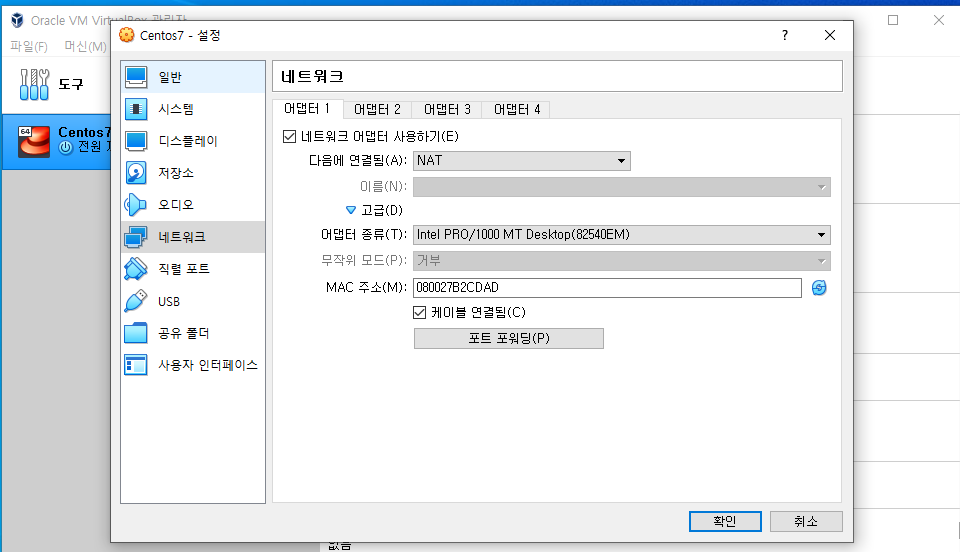The width and height of the screenshot is (960, 552).
Task: Open the Promiscuous Mode (무작위 모드) dropdown
Action: coord(621,261)
